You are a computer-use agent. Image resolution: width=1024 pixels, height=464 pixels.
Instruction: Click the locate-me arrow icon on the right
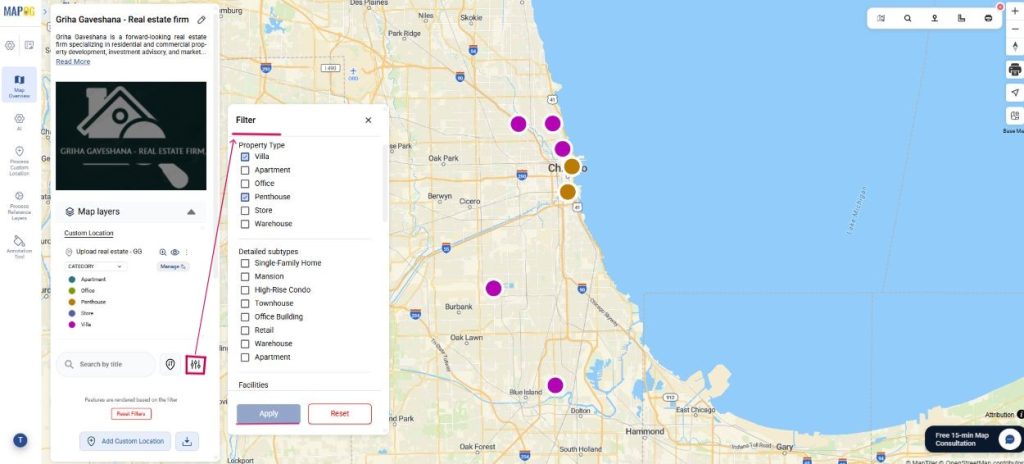click(1015, 93)
